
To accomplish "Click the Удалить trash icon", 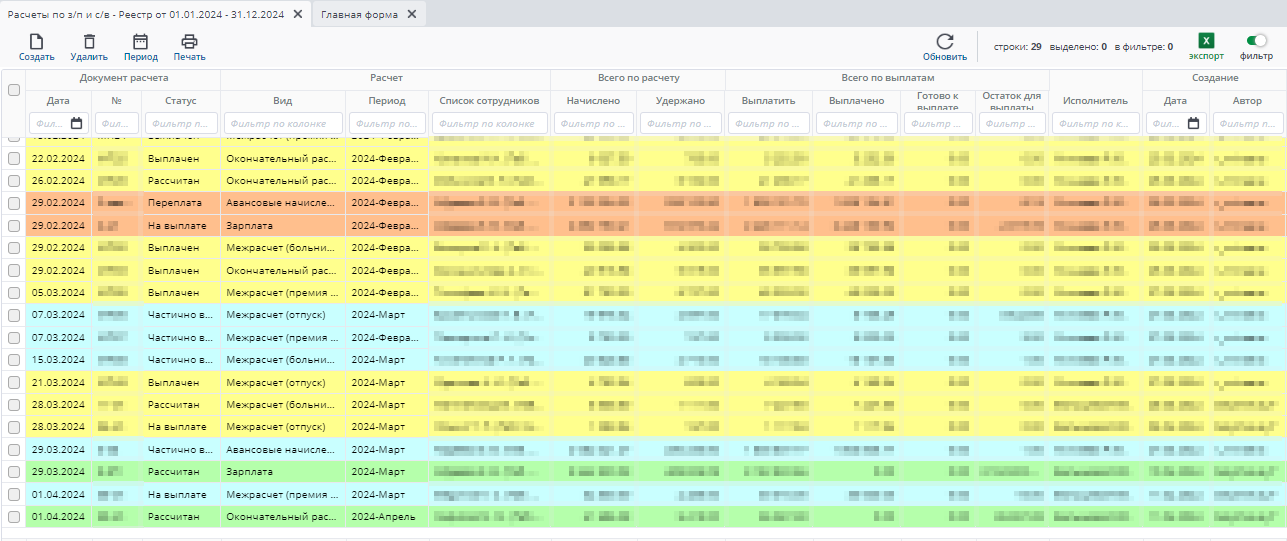I will (x=89, y=42).
